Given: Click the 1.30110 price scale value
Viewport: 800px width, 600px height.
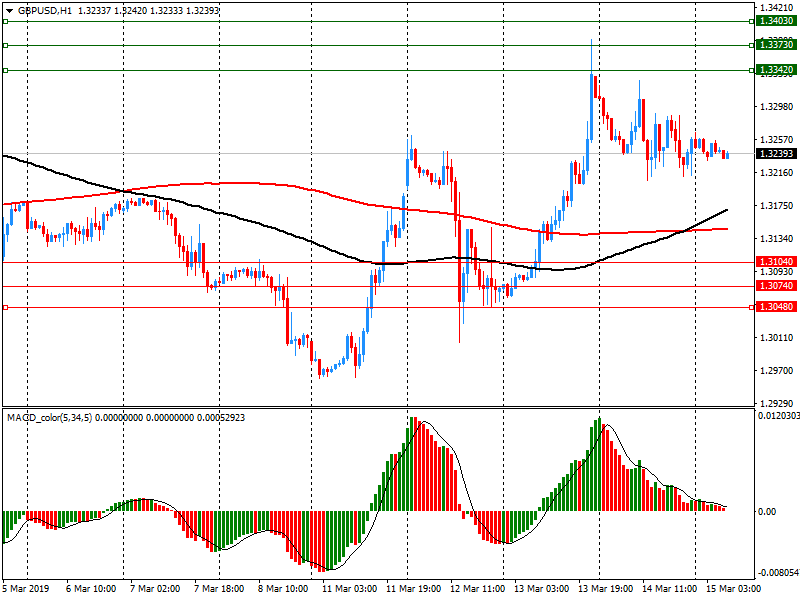Looking at the screenshot, I should pyautogui.click(x=776, y=338).
